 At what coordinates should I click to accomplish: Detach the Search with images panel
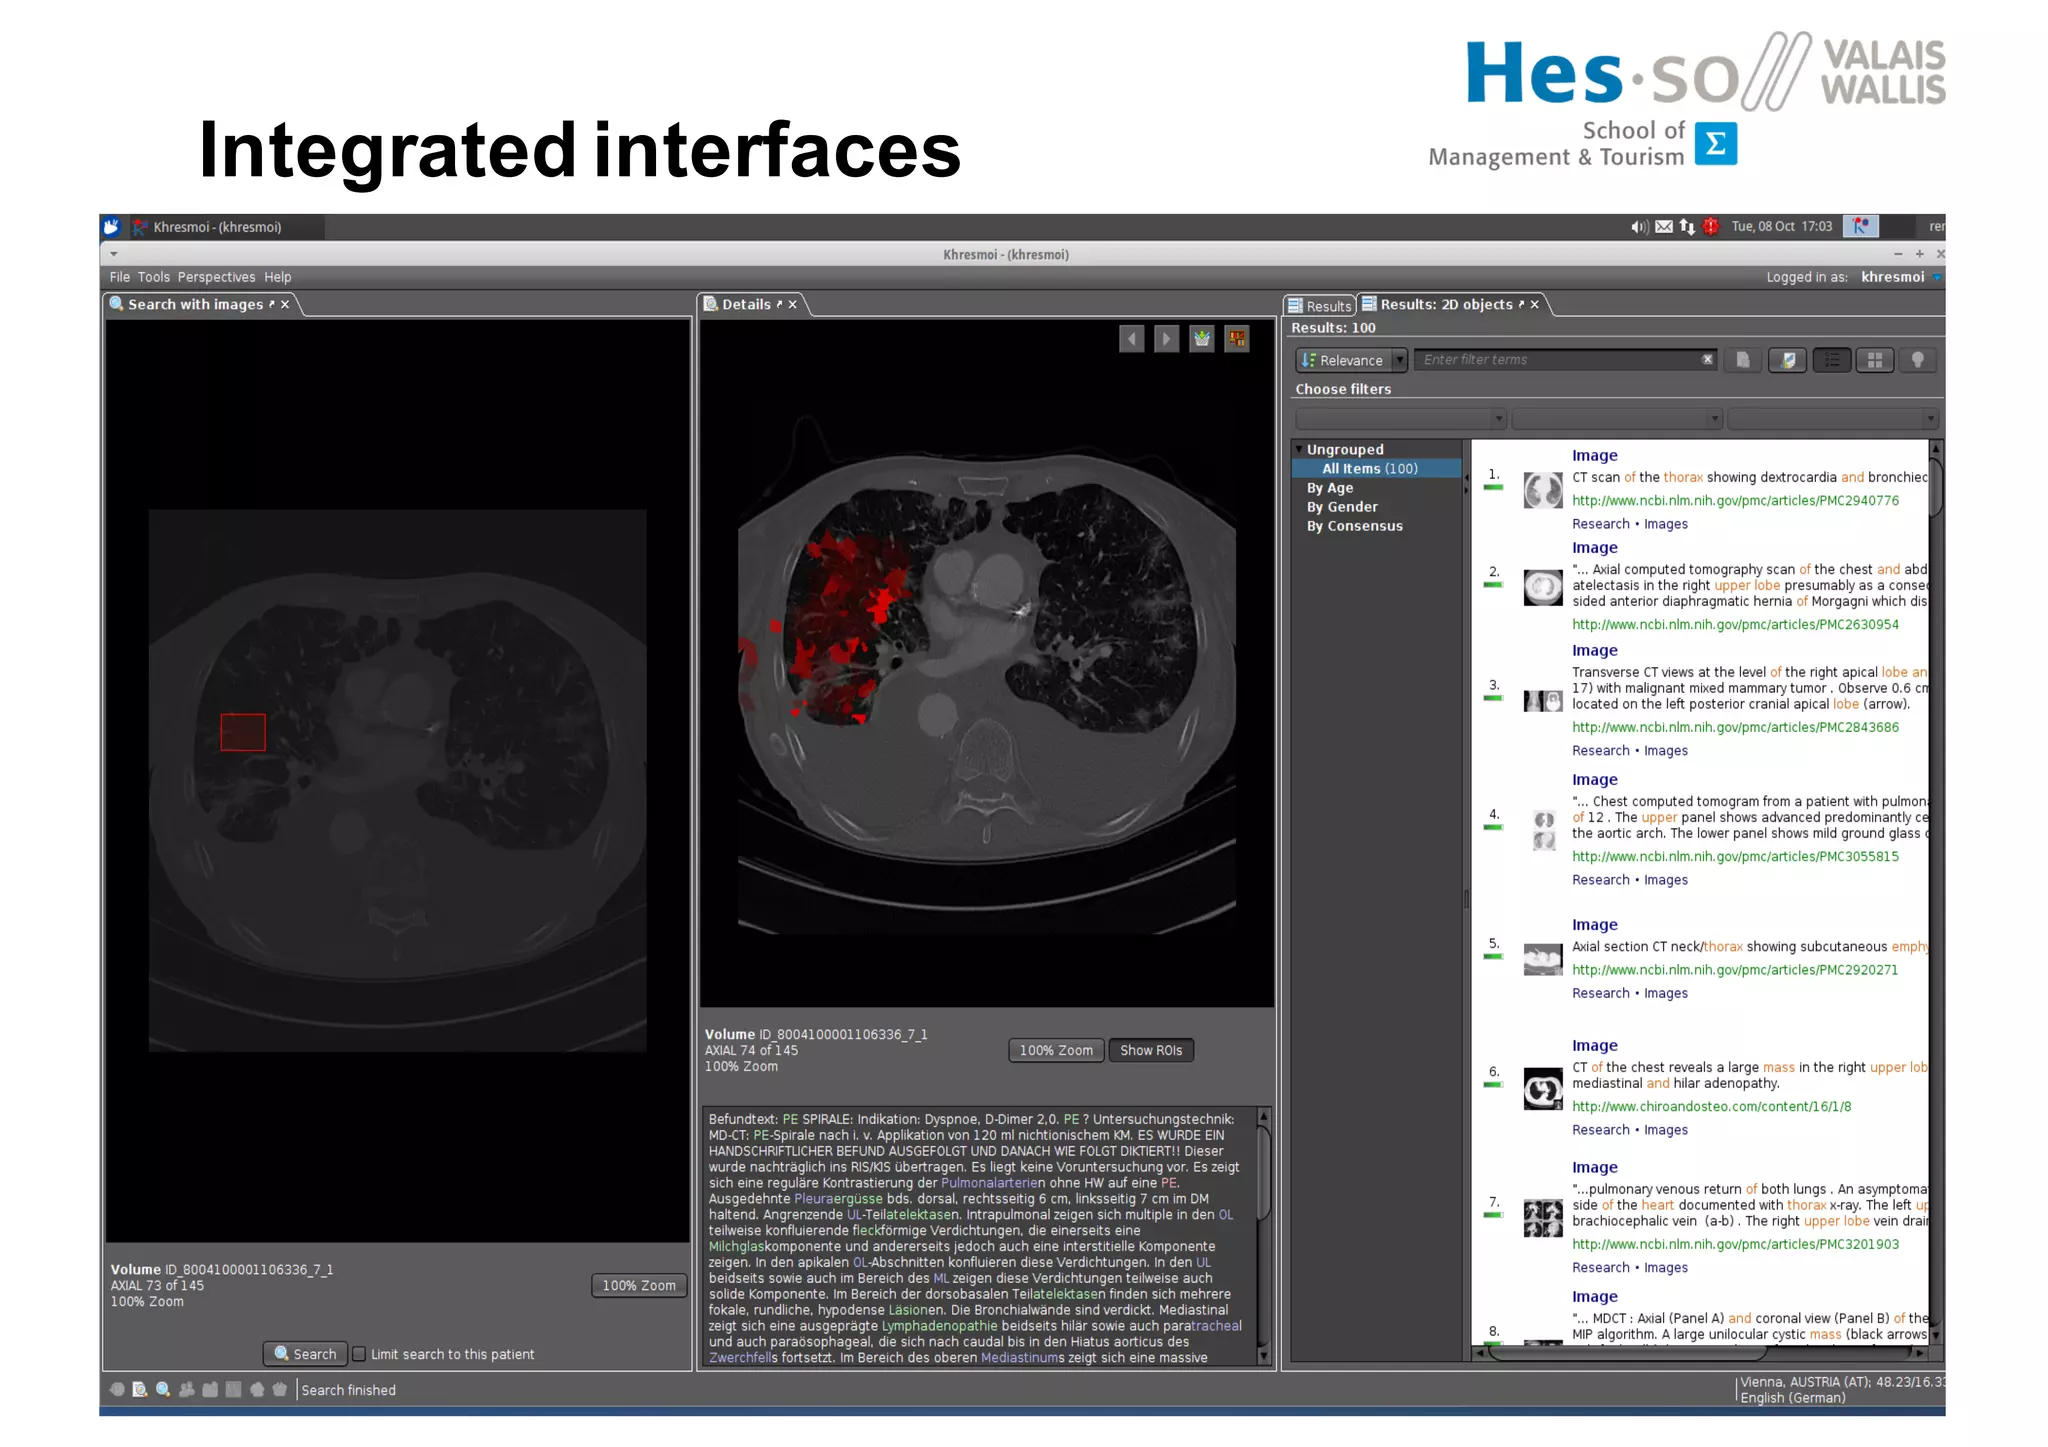[271, 305]
